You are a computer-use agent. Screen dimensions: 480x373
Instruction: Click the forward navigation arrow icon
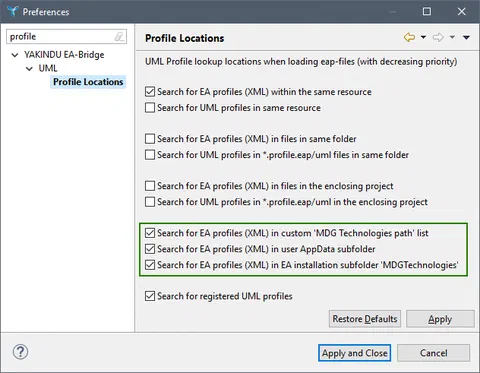[438, 37]
